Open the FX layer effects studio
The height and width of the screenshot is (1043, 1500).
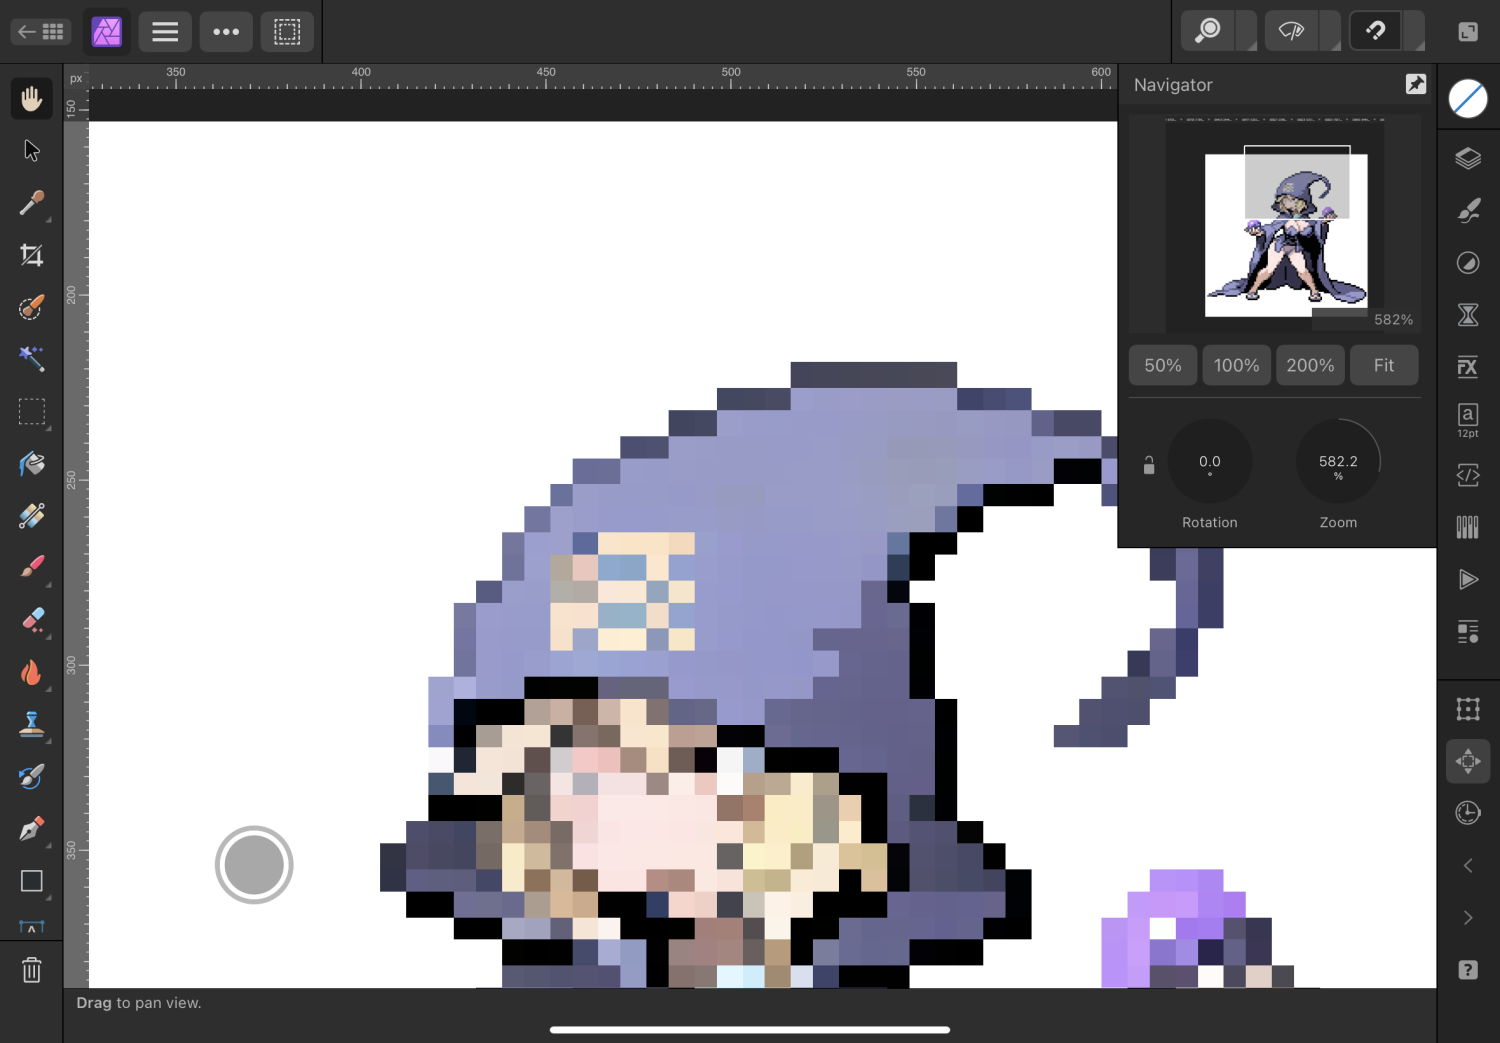coord(1467,367)
